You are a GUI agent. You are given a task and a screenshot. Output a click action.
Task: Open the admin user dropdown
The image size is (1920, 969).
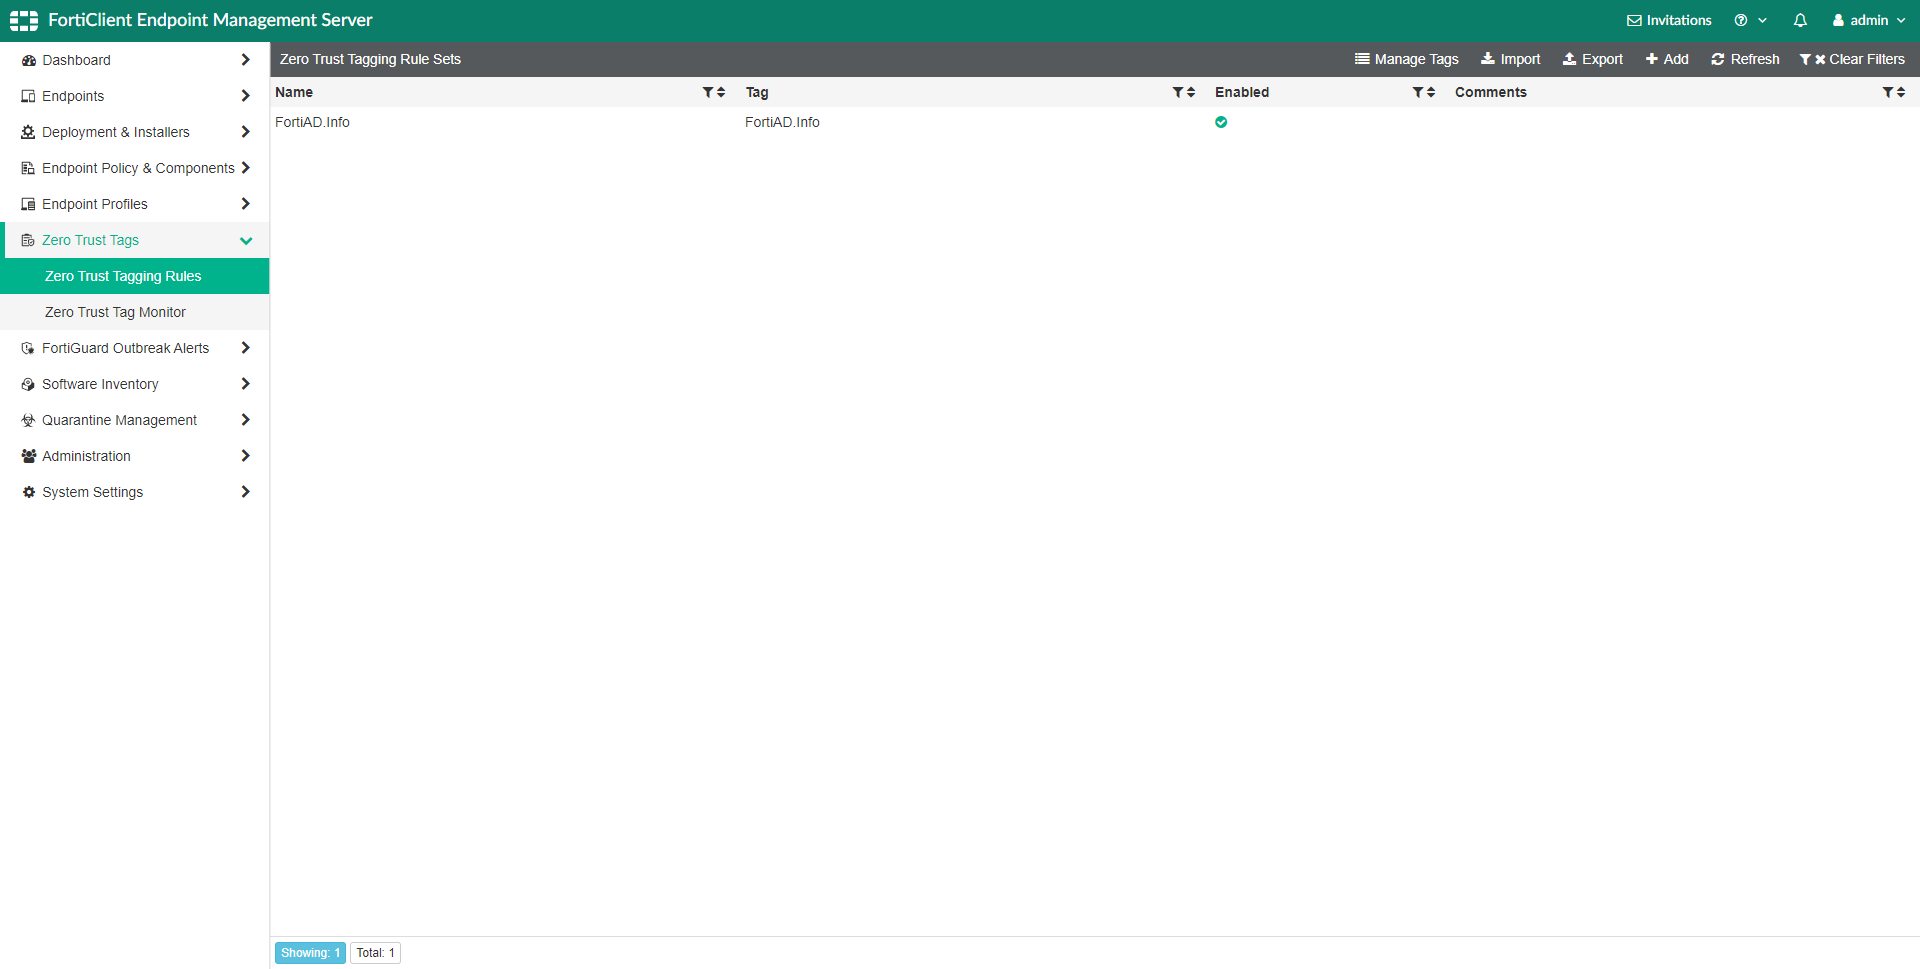coord(1868,20)
